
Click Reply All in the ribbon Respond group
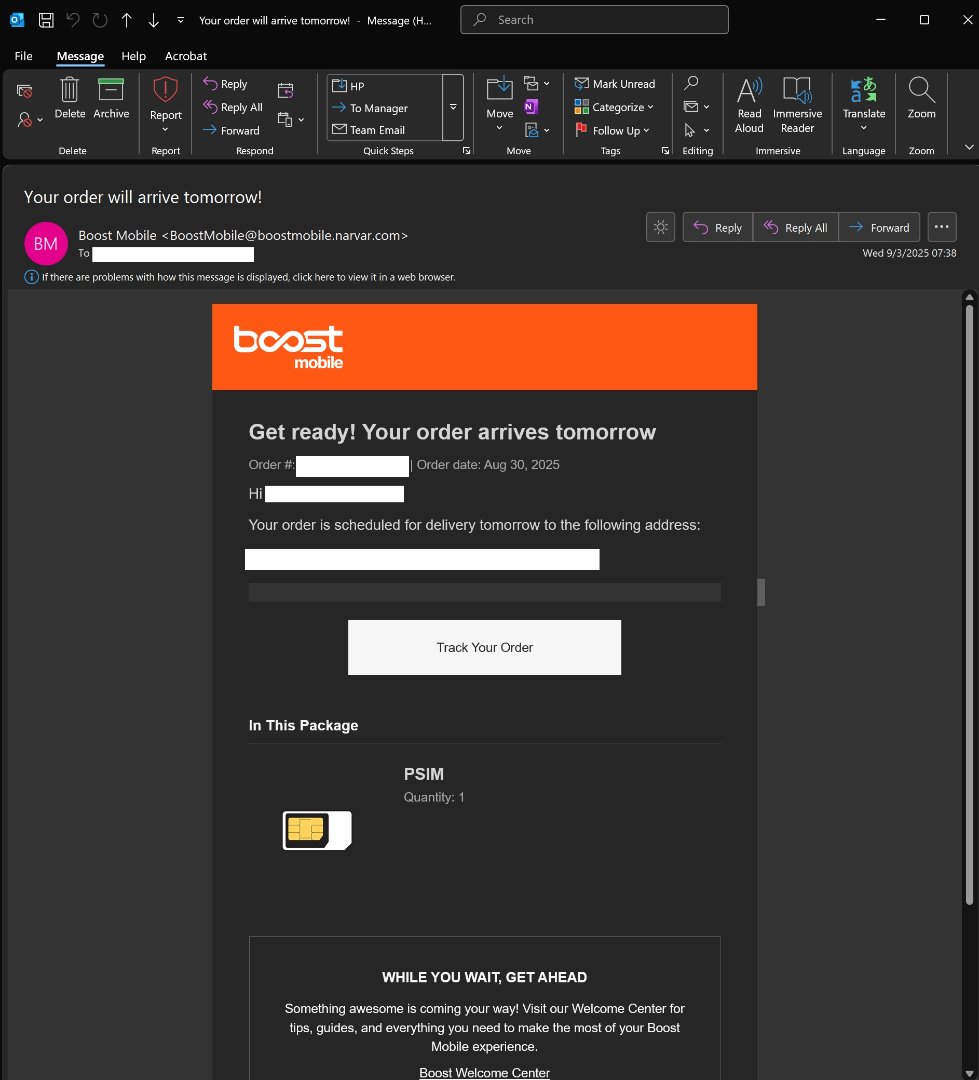coord(233,107)
